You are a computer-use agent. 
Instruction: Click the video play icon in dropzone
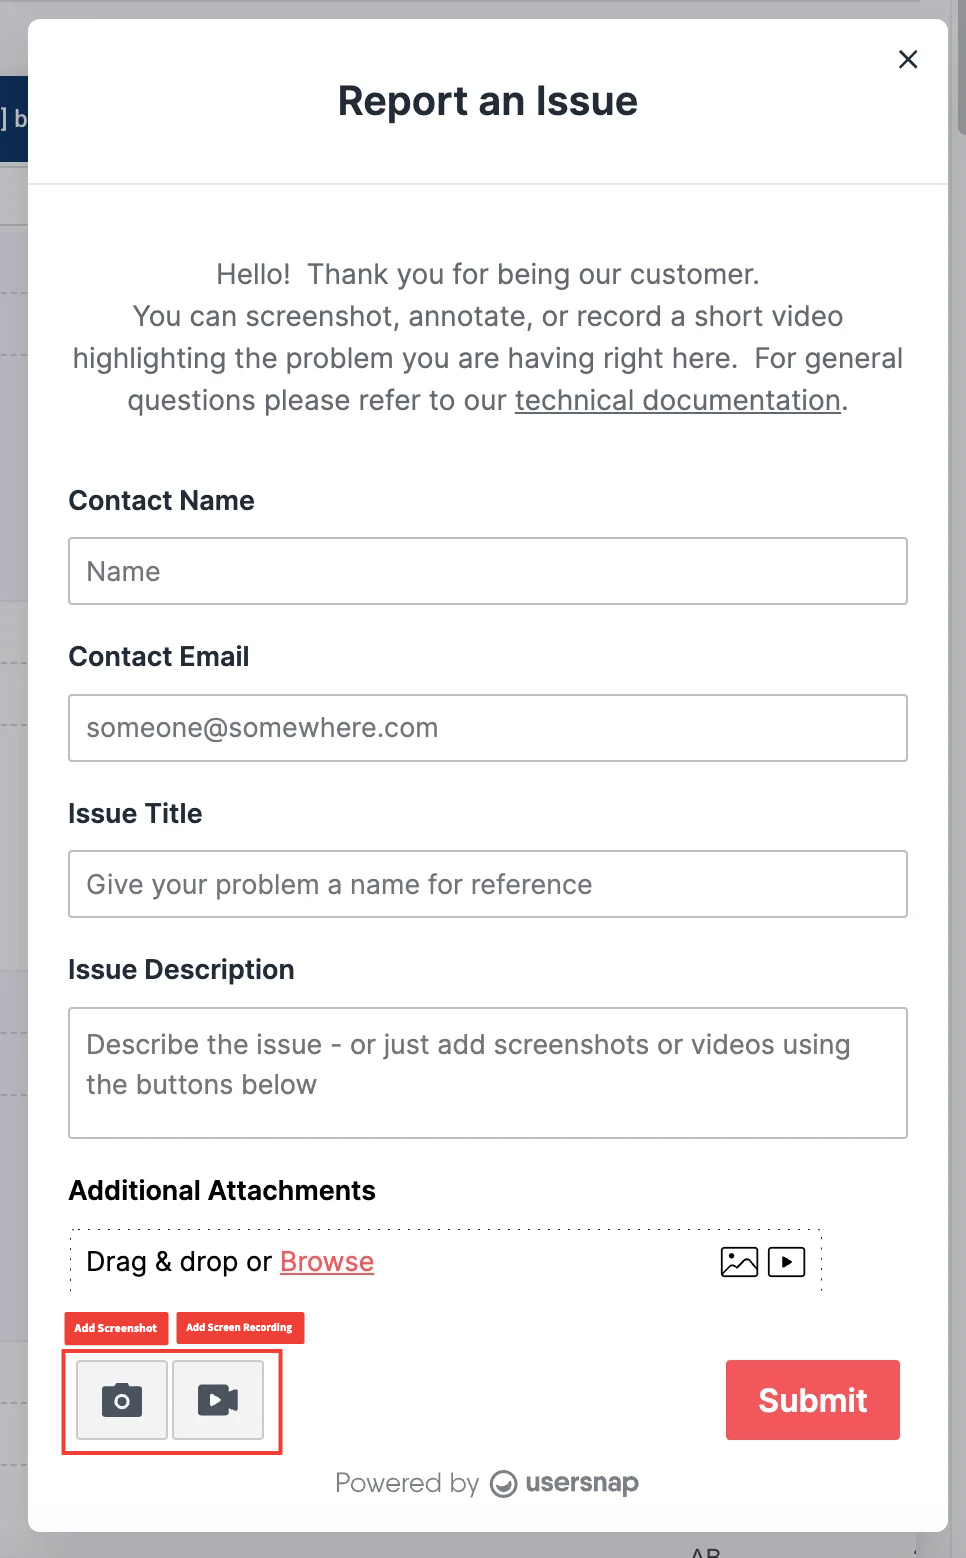pyautogui.click(x=786, y=1262)
